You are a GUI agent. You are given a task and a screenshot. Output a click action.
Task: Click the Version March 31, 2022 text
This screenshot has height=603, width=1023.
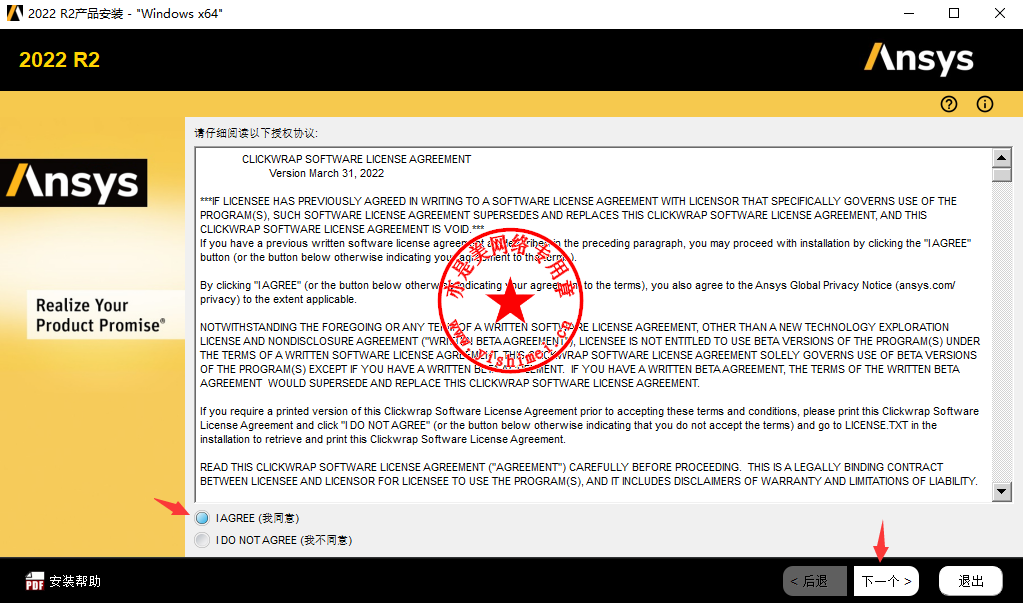click(326, 174)
